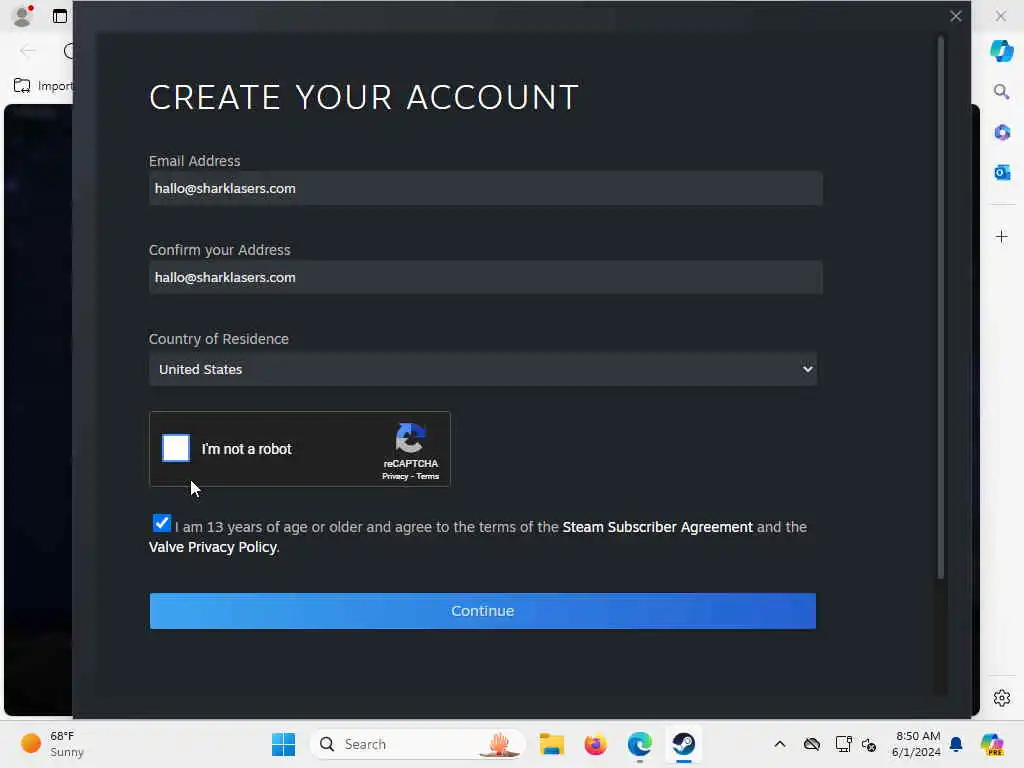Open notifications bell icon
This screenshot has width=1024, height=768.
tap(956, 744)
